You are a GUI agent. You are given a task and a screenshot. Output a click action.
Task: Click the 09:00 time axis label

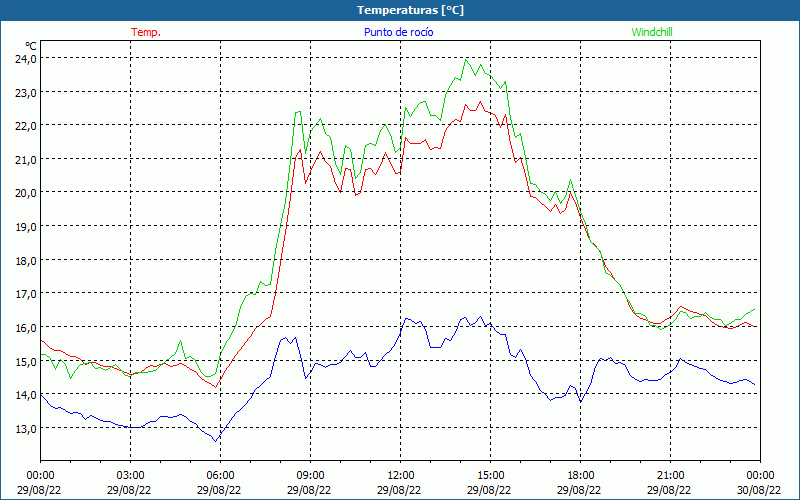[310, 476]
